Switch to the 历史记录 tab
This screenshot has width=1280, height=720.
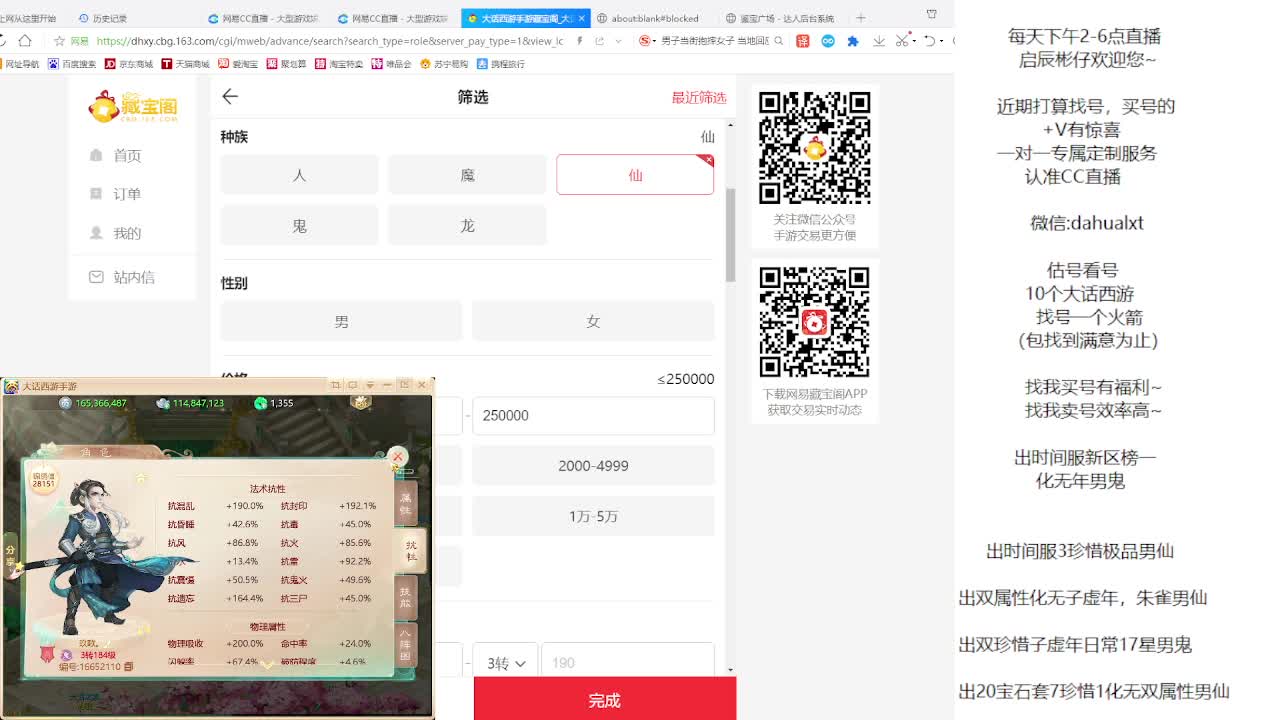tap(102, 18)
